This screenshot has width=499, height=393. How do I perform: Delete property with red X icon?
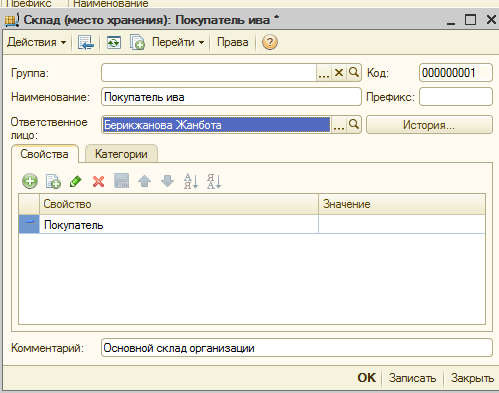pos(99,182)
